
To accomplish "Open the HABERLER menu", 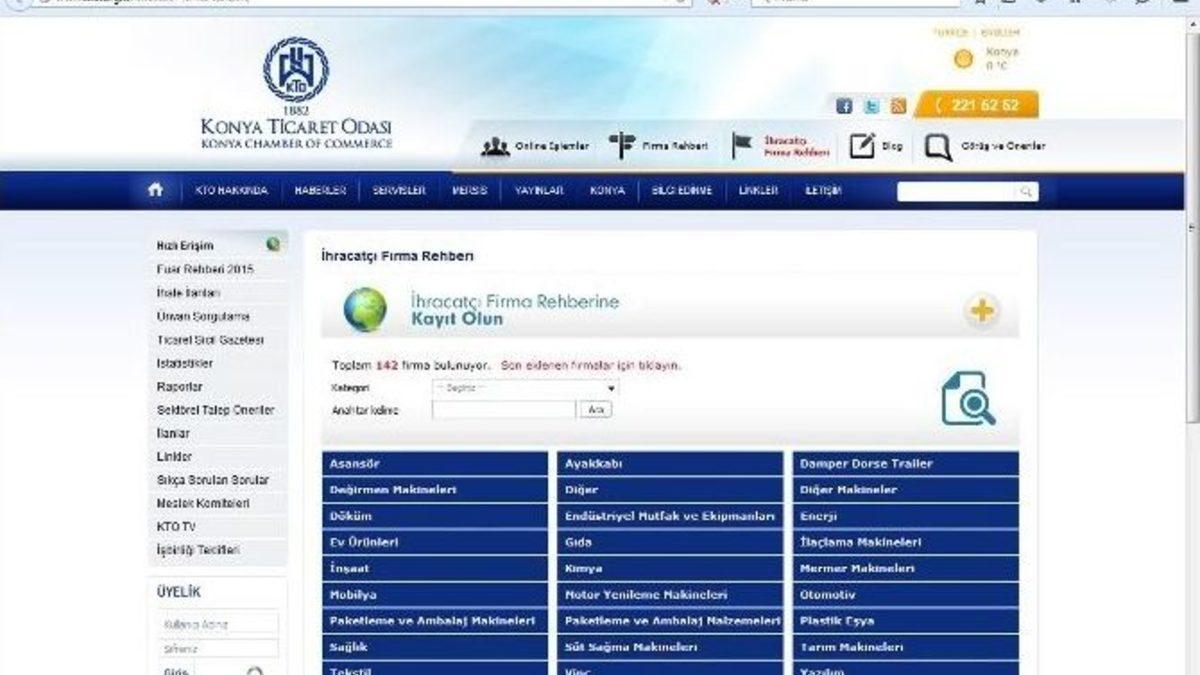I will coord(320,190).
